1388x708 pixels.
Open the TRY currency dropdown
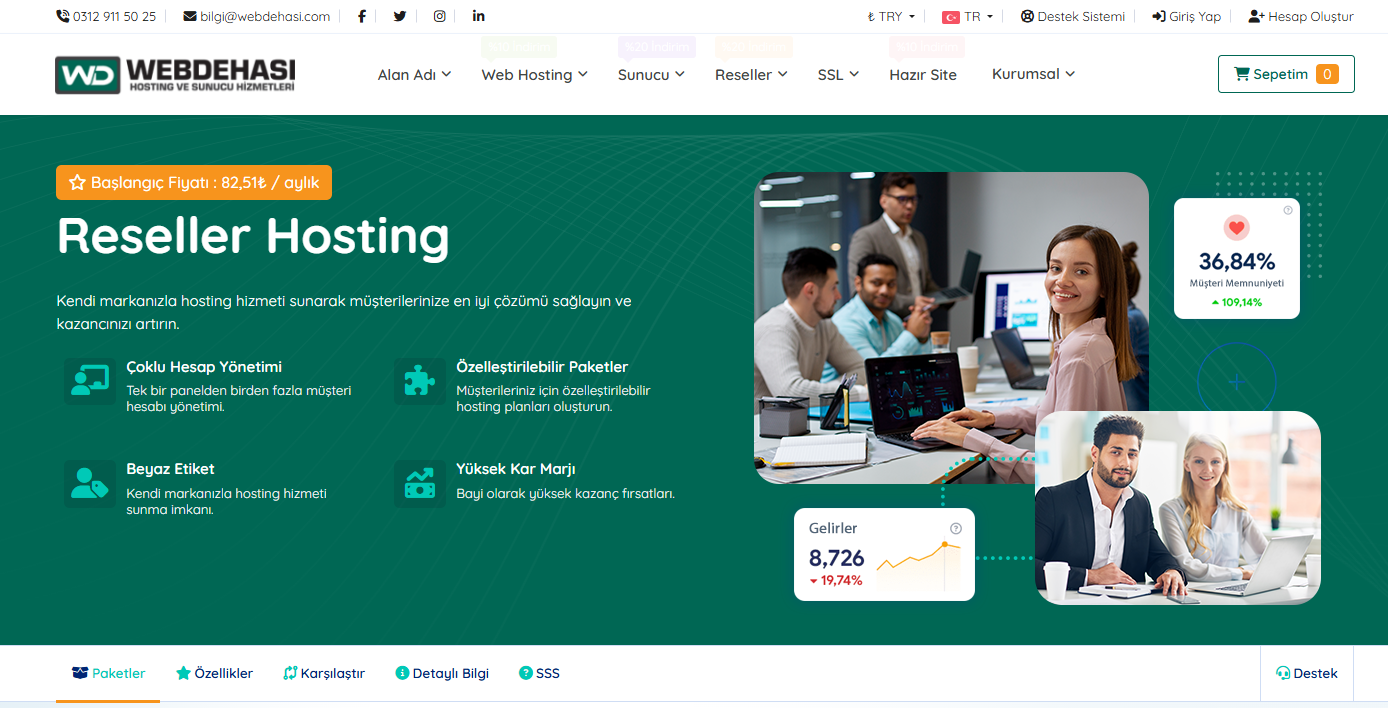pos(890,17)
